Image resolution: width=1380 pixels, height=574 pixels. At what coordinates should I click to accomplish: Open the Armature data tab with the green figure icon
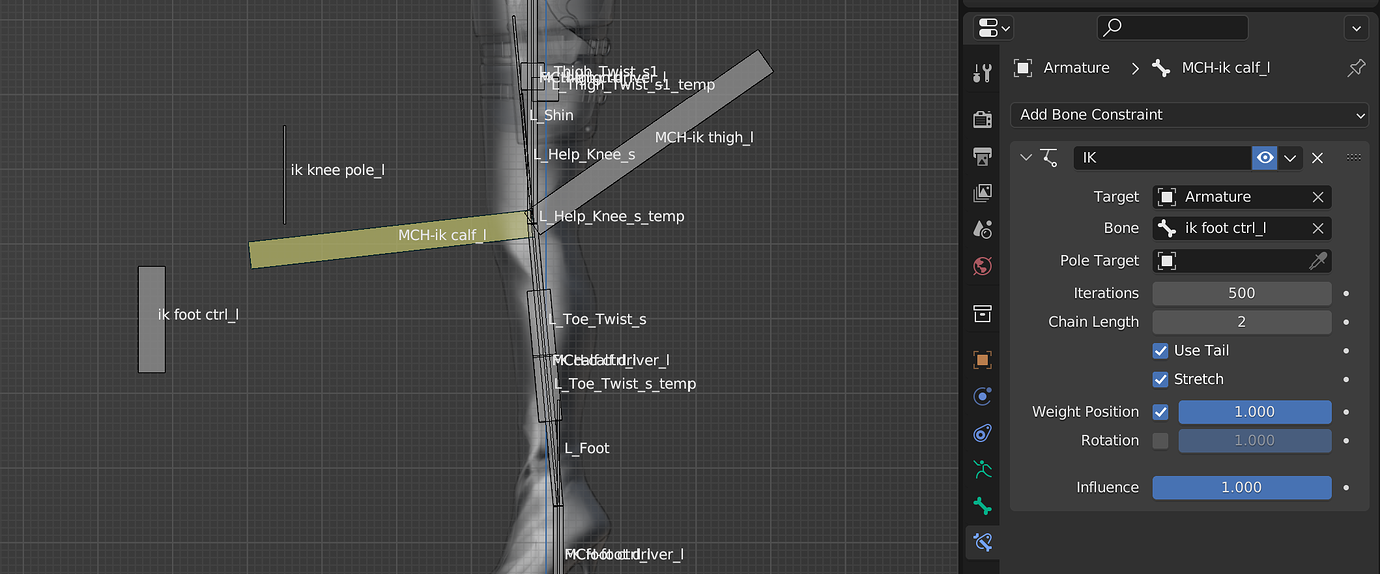click(x=982, y=469)
